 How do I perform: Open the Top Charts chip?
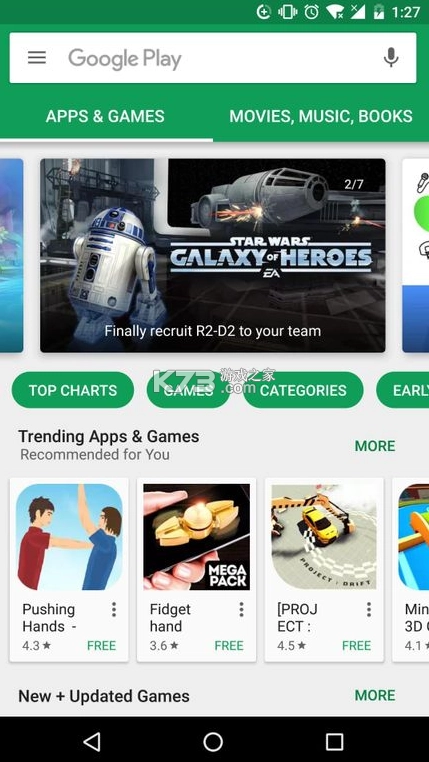(73, 390)
